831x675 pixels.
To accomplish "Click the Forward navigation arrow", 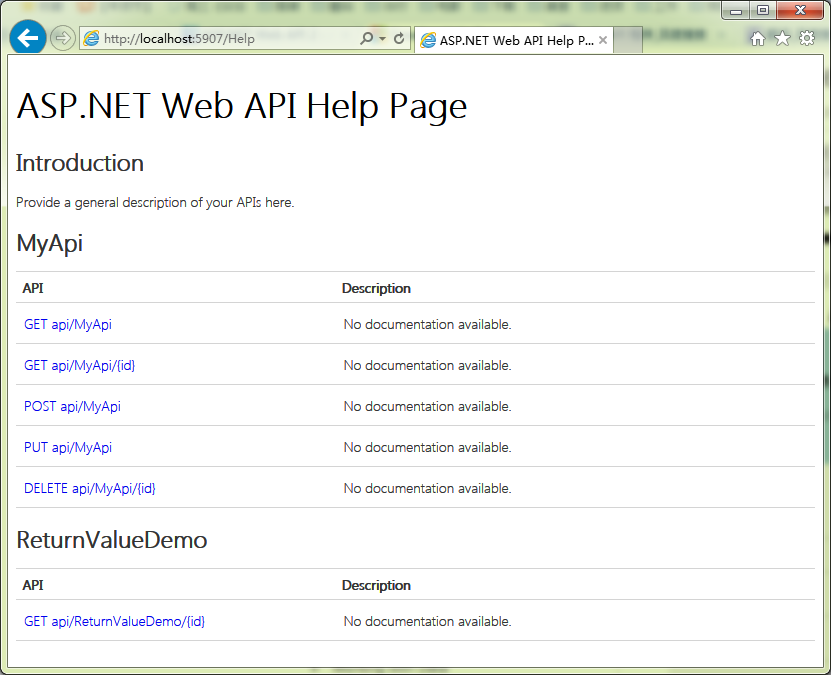I will coord(62,38).
